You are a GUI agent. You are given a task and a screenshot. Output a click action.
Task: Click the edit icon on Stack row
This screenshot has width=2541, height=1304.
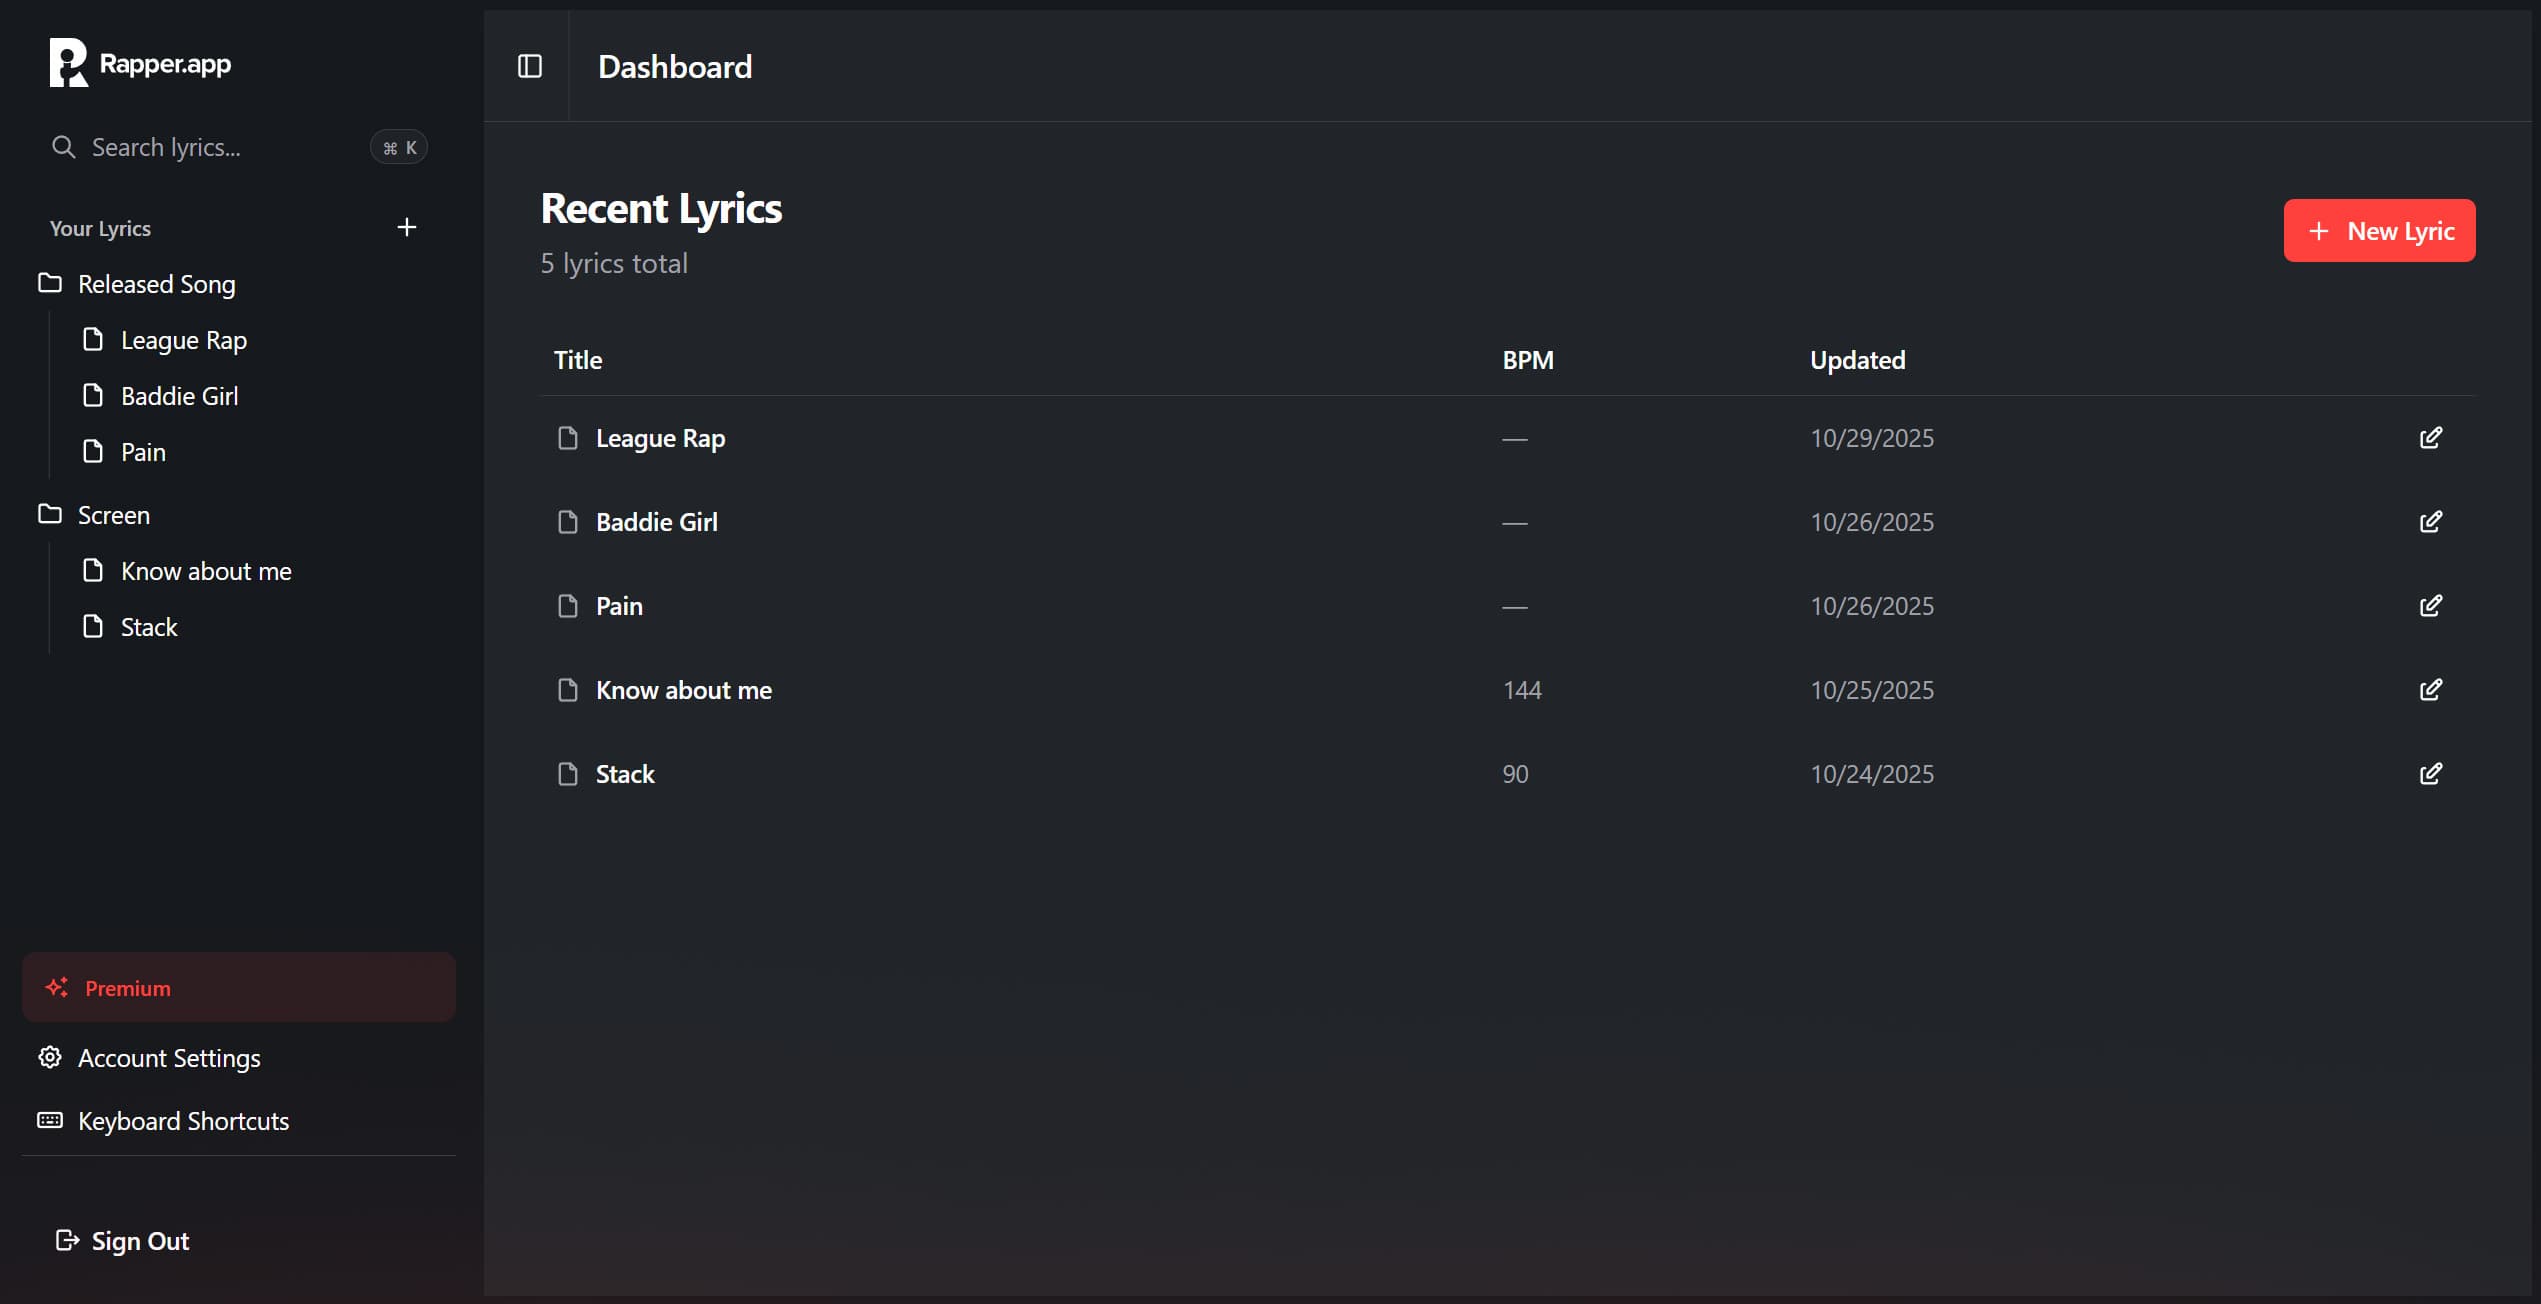(2430, 774)
